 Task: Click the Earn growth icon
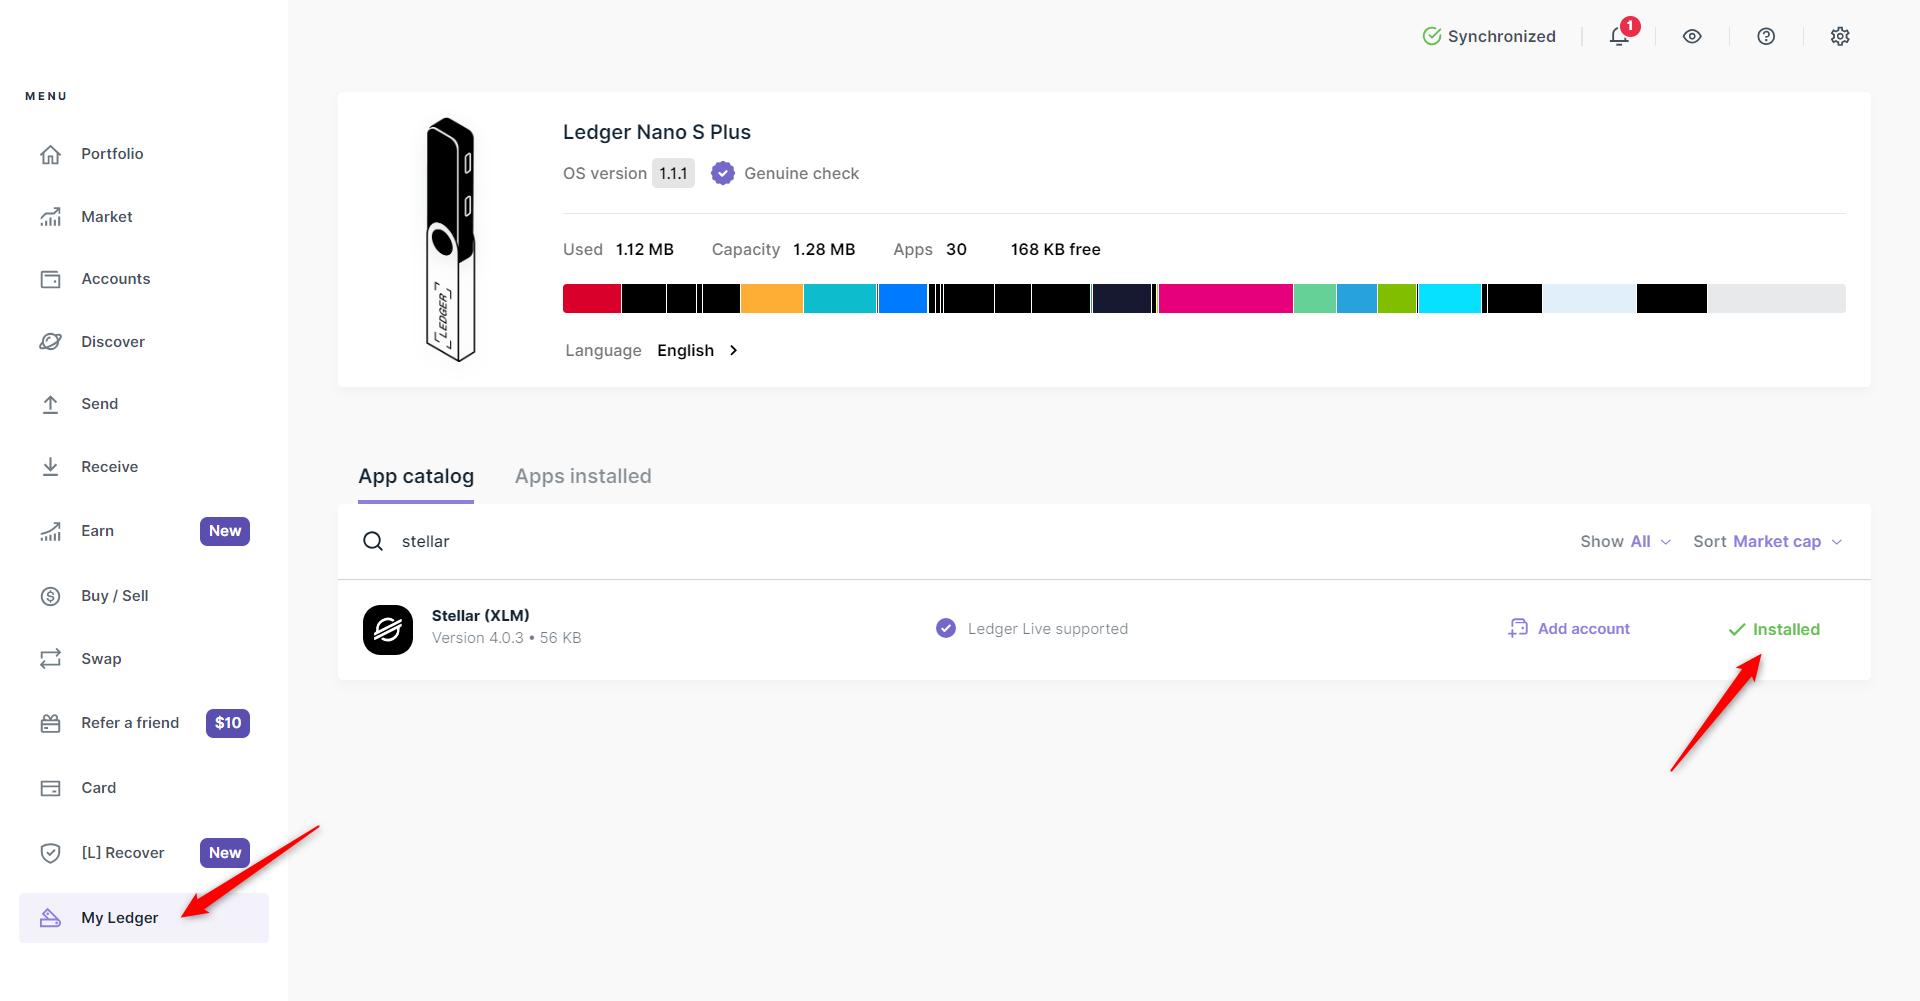point(51,531)
